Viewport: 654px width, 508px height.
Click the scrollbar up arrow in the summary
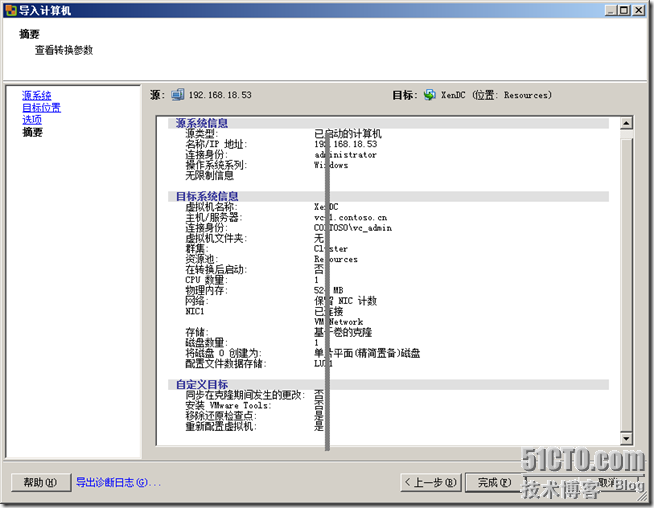coord(626,123)
